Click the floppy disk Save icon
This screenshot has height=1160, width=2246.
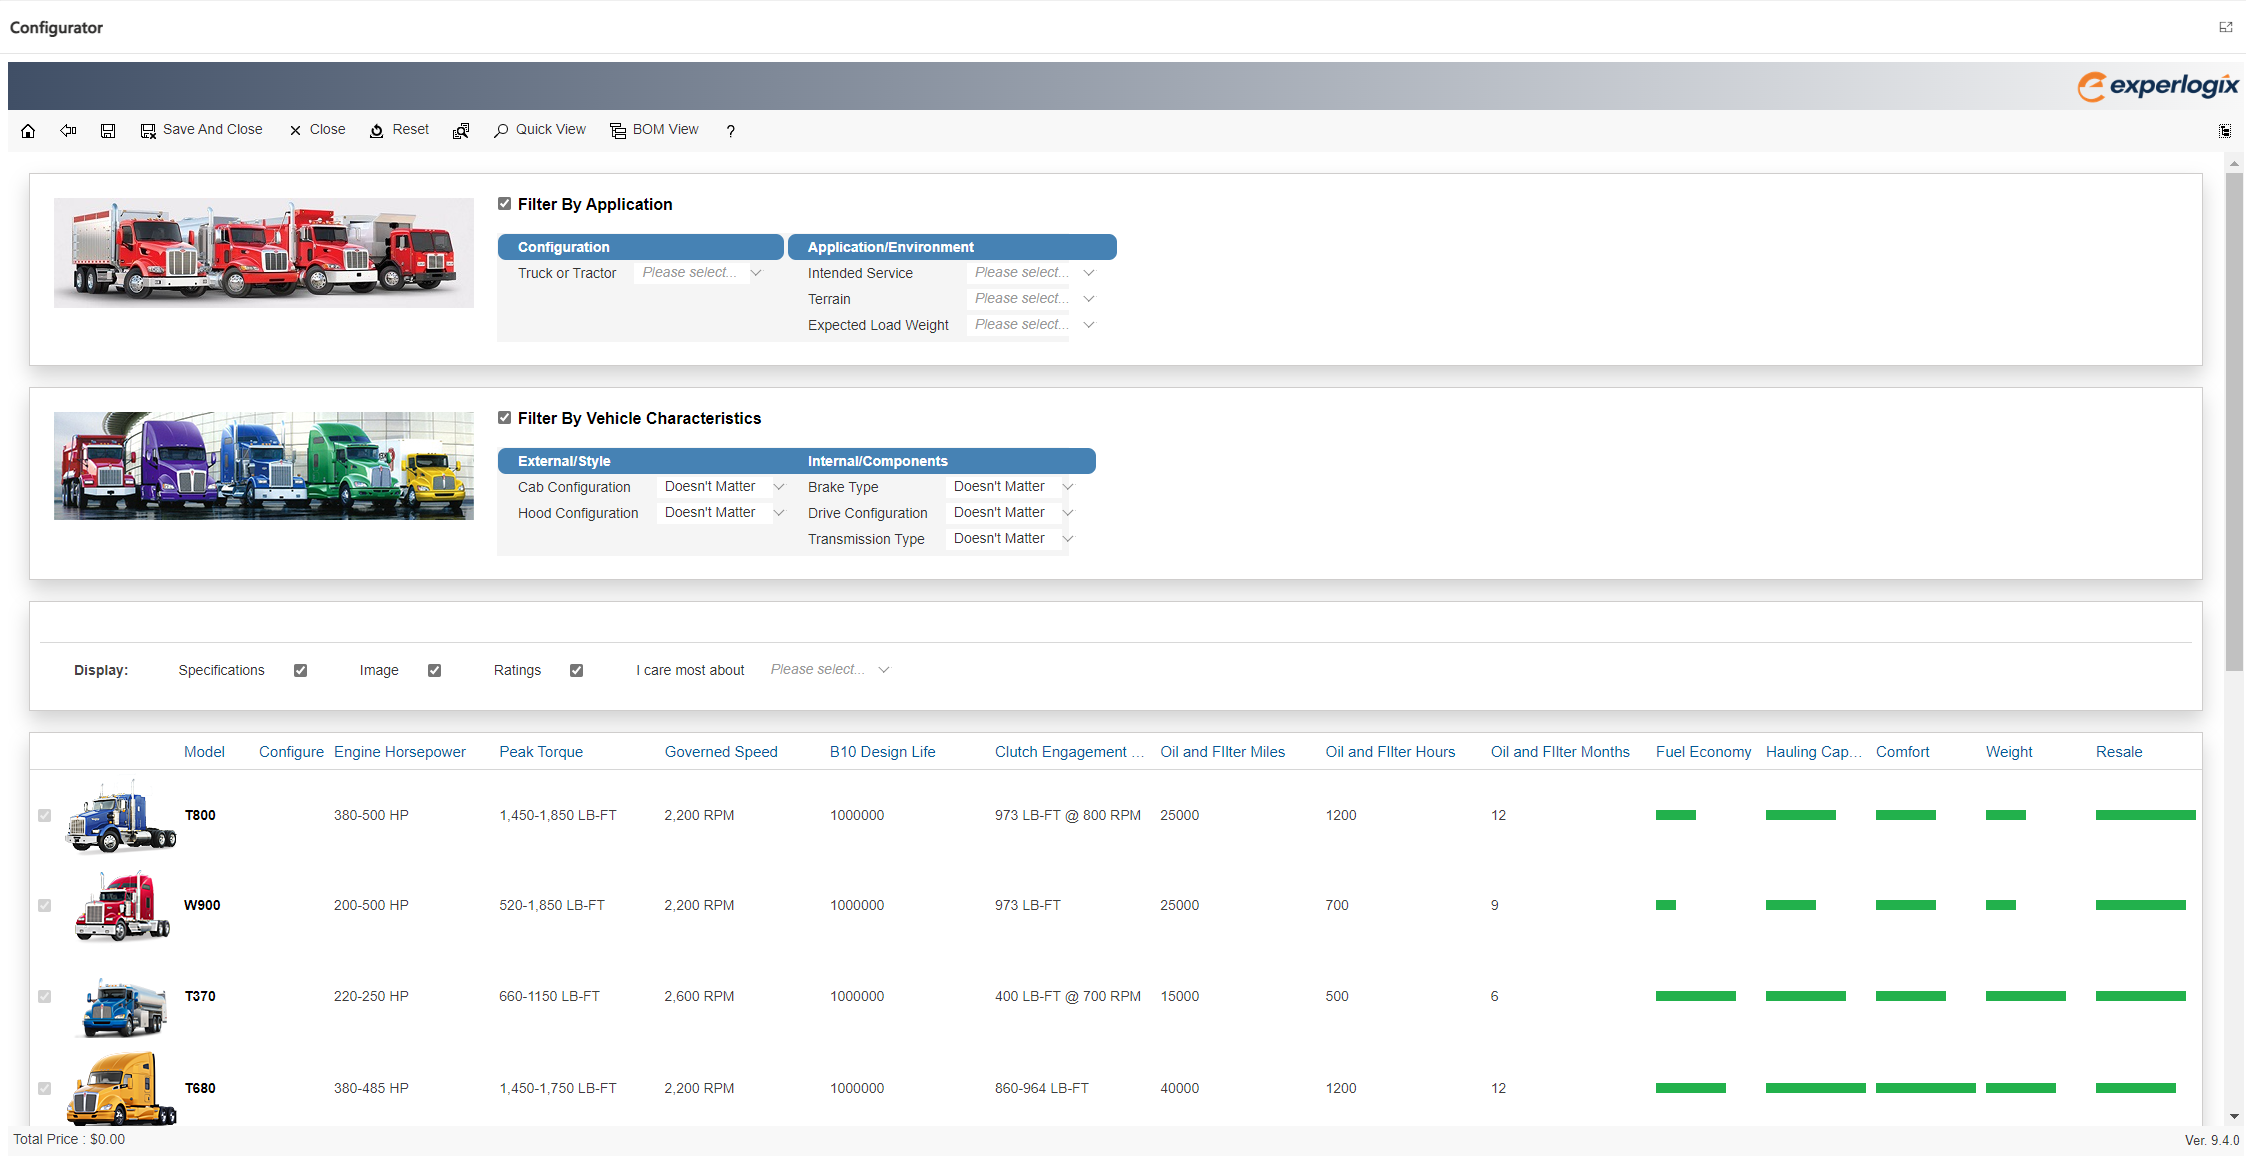[108, 131]
